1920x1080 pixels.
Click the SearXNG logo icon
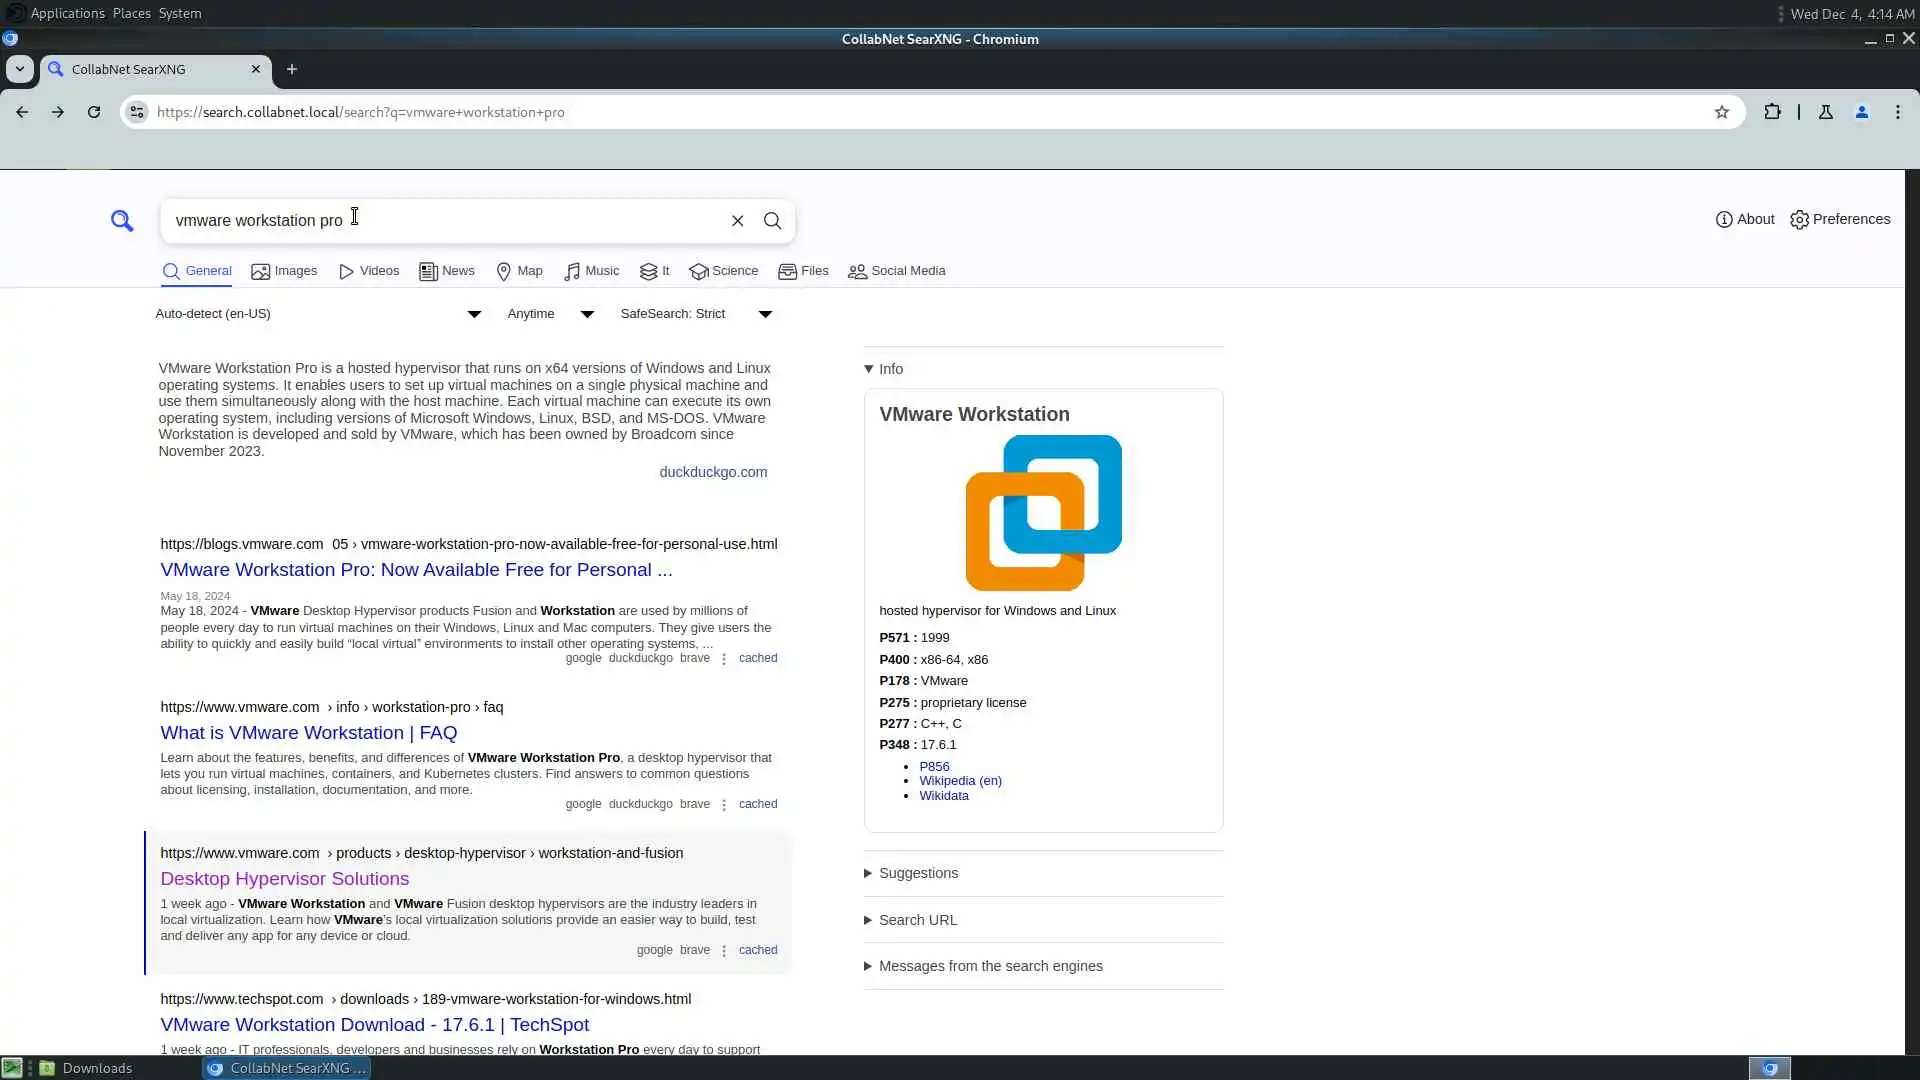(x=122, y=221)
